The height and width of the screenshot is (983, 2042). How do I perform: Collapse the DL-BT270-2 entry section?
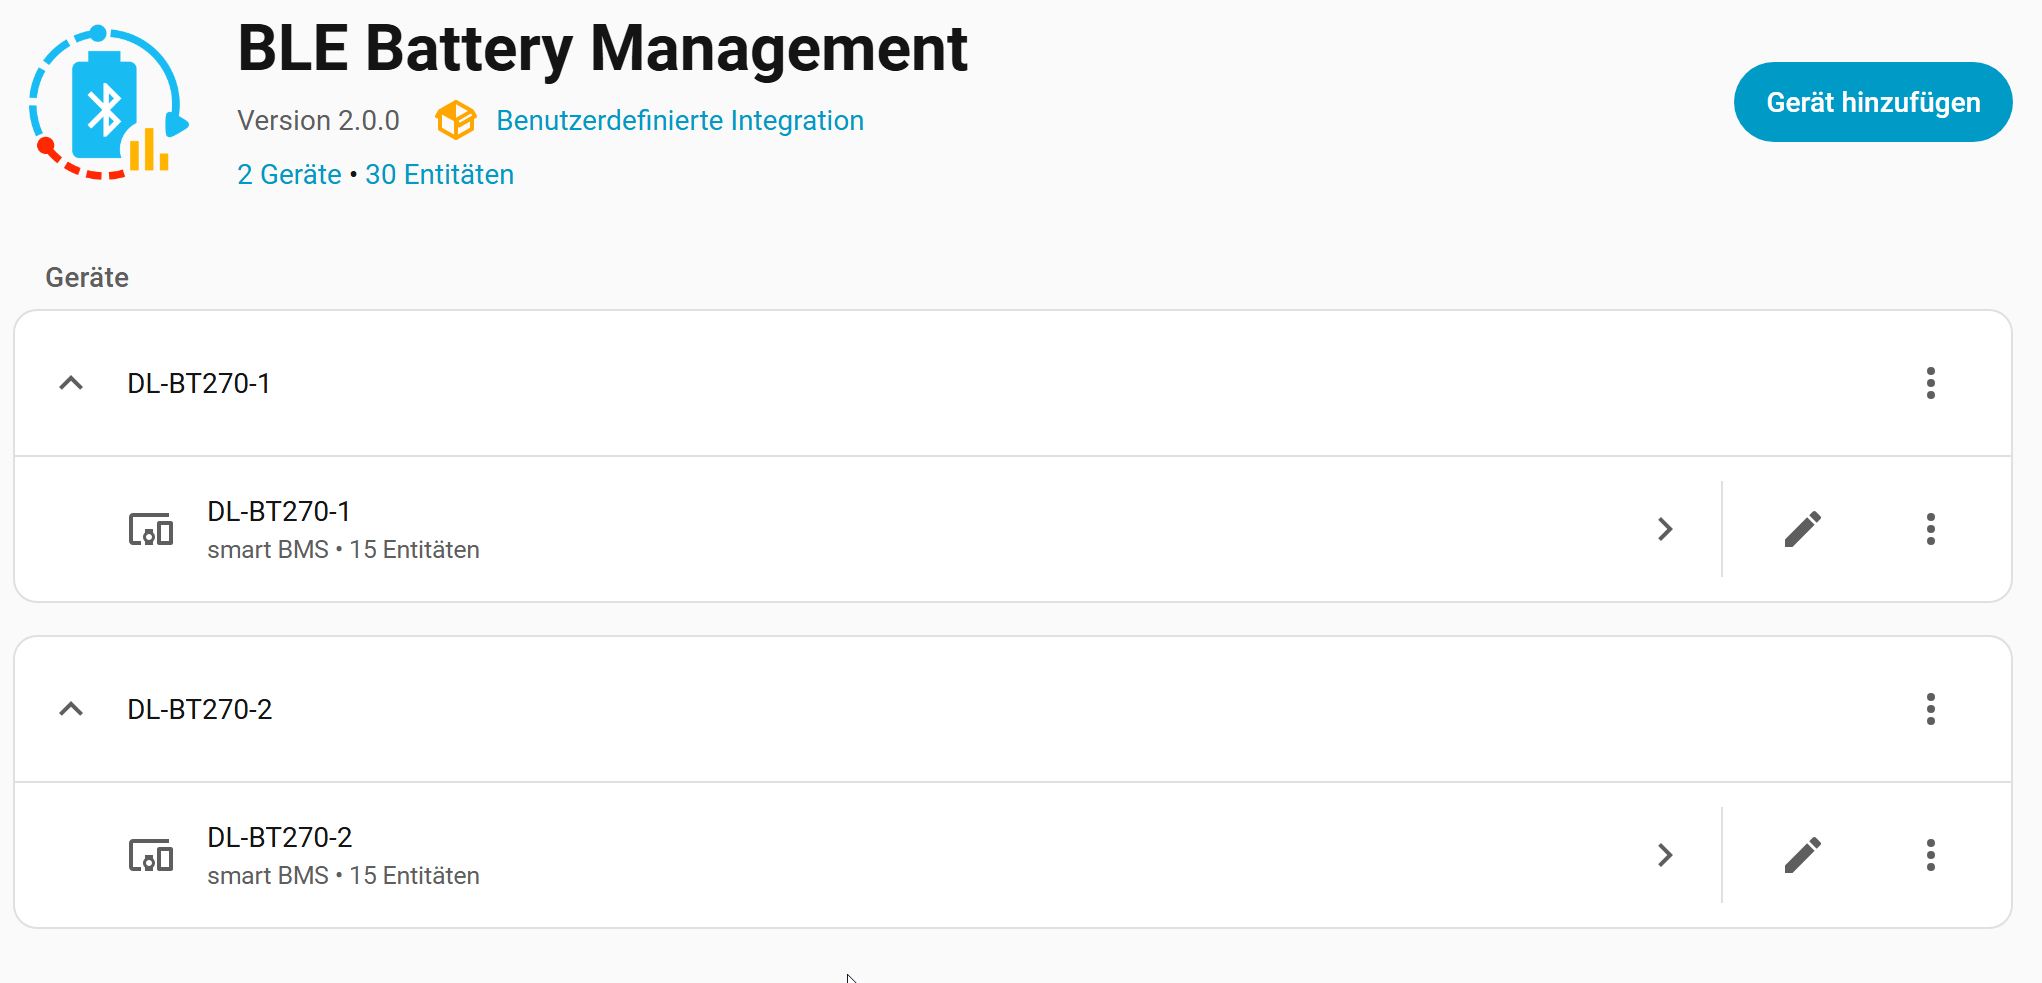pos(71,709)
